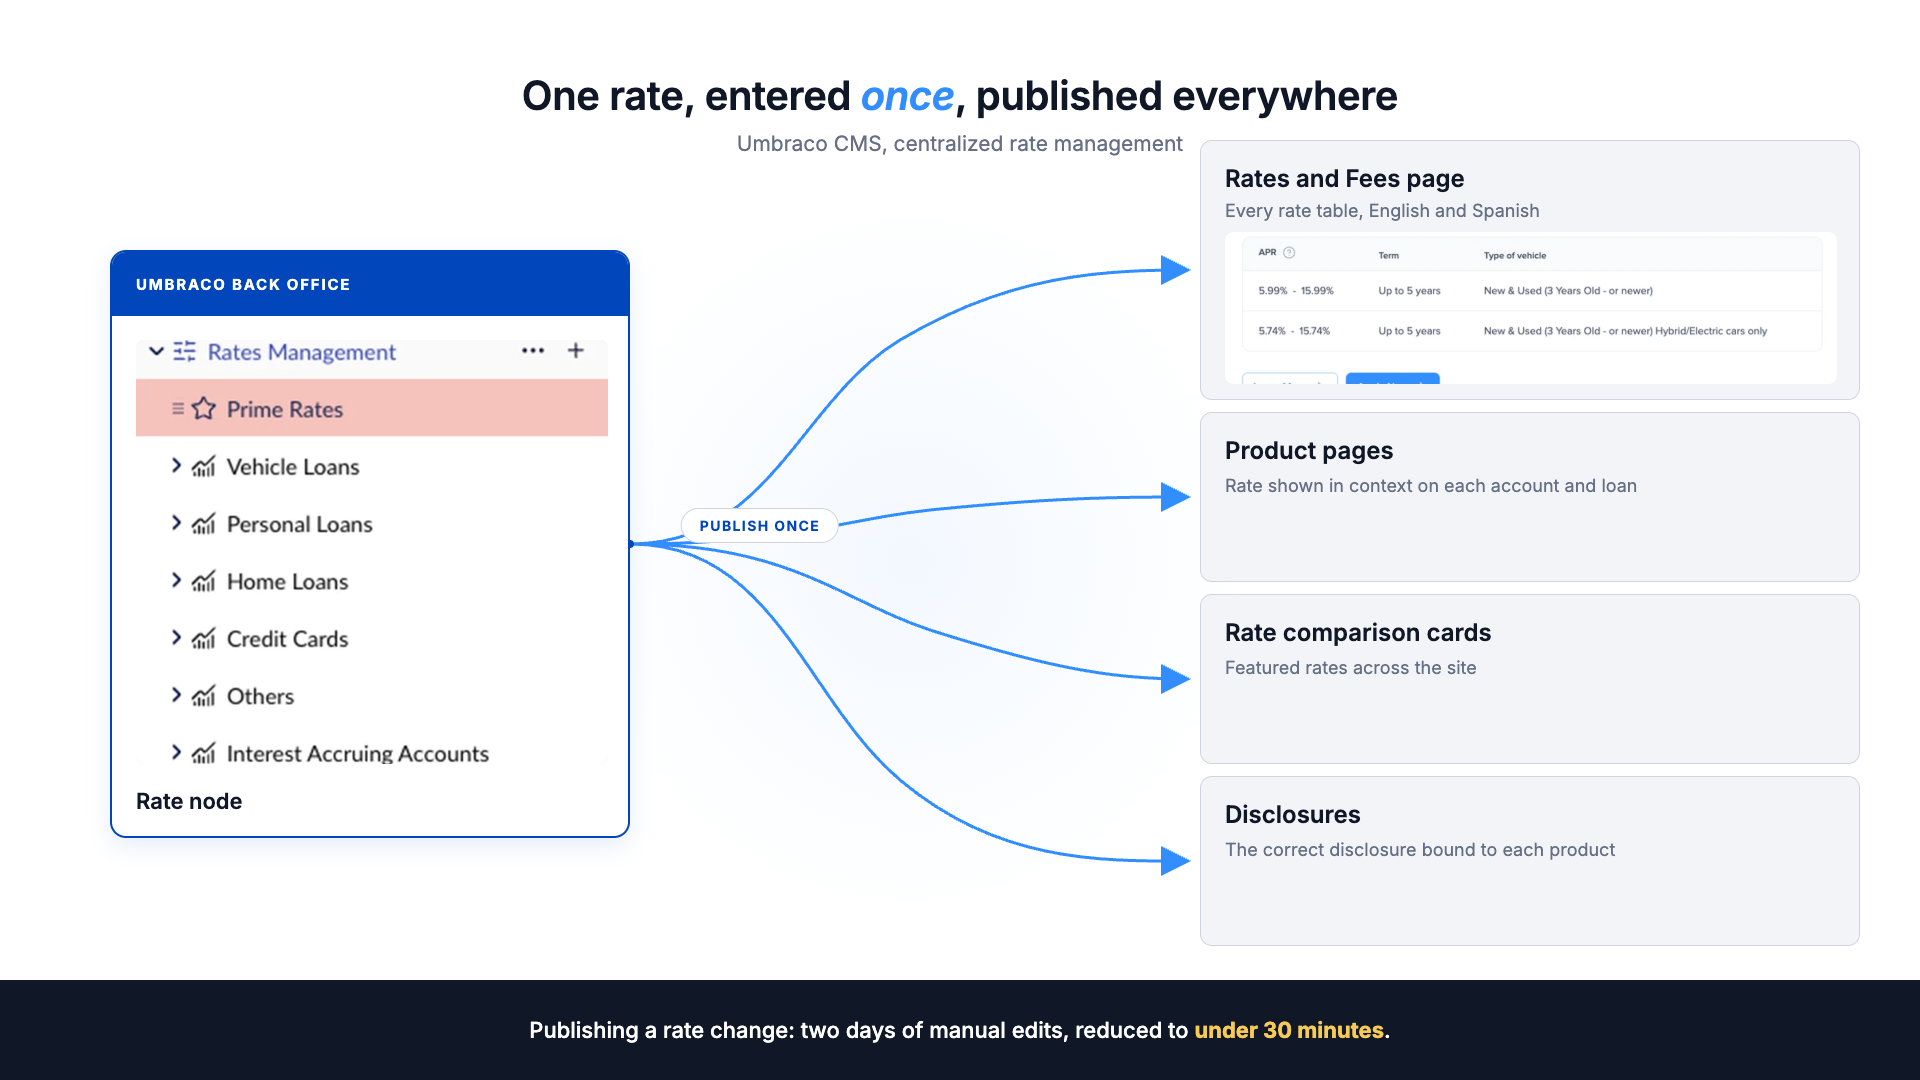The image size is (1920, 1080).
Task: Add a new node with the plus icon
Action: 576,350
